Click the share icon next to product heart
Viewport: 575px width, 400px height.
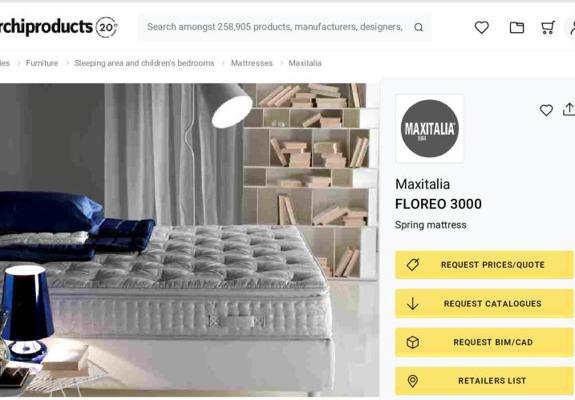point(569,109)
